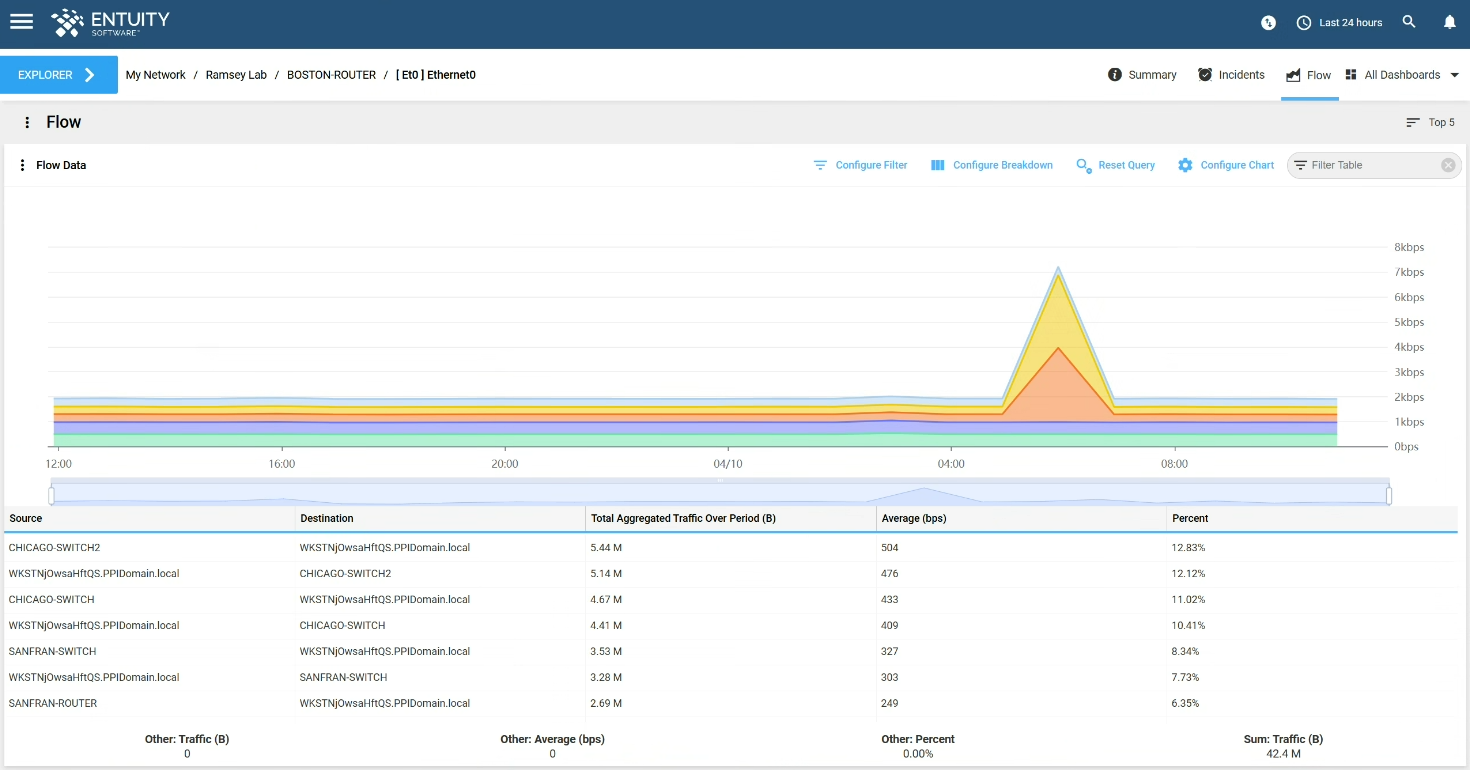This screenshot has width=1470, height=770.
Task: Select the SANFRAN-ROUTER source cell
Action: [x=53, y=704]
